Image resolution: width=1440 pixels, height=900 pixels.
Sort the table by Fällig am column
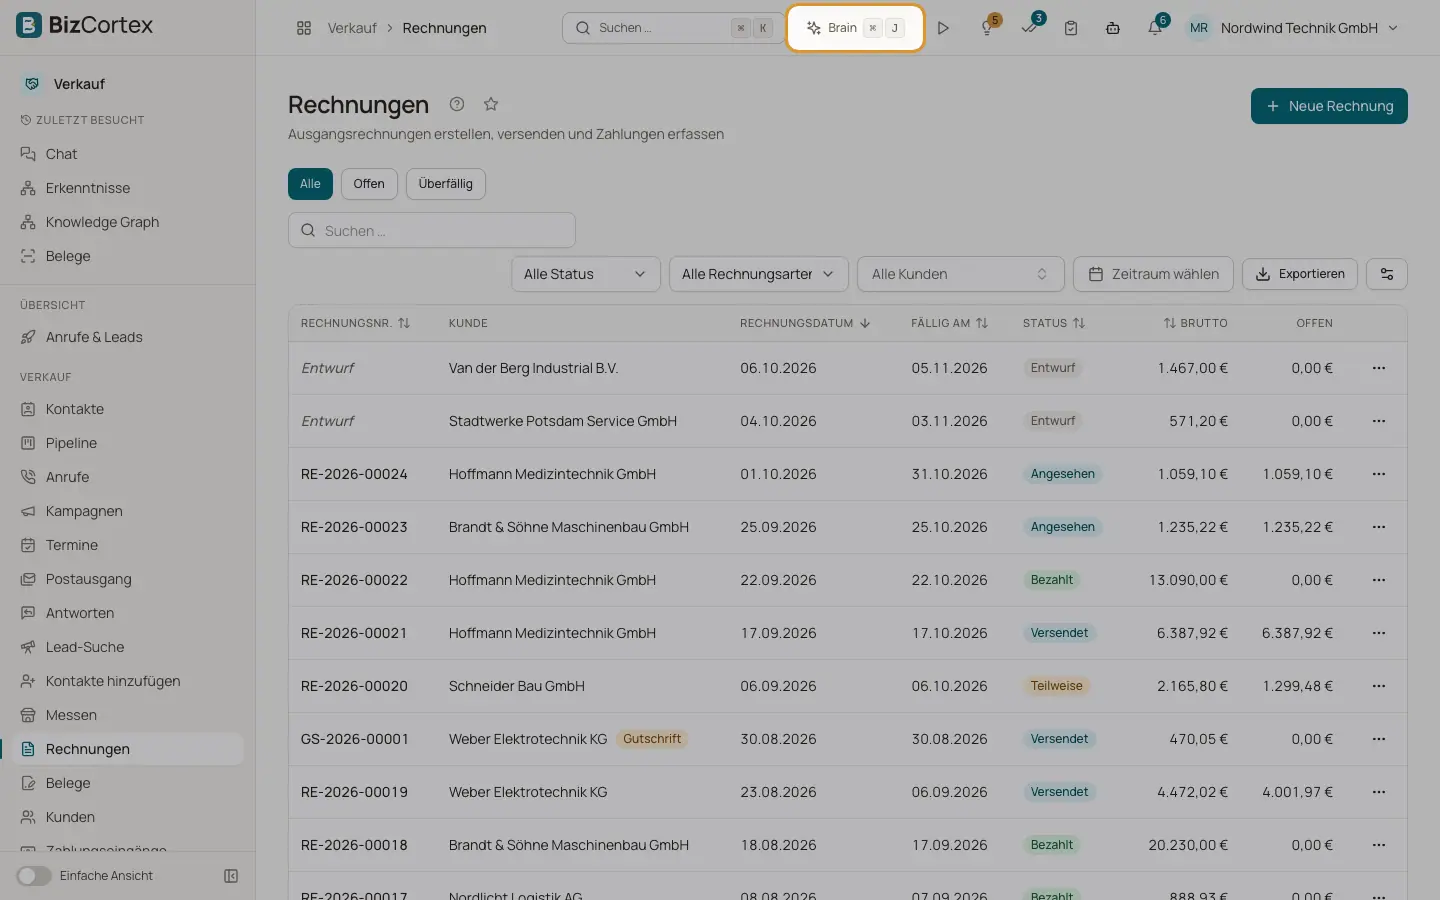coord(950,323)
